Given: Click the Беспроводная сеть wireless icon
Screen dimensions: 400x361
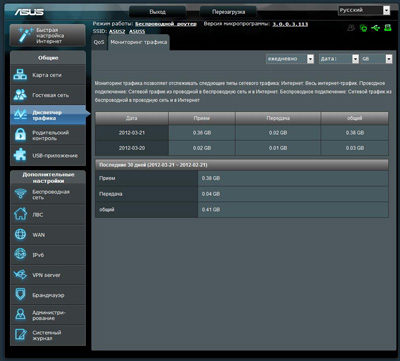Looking at the screenshot, I should pos(20,194).
